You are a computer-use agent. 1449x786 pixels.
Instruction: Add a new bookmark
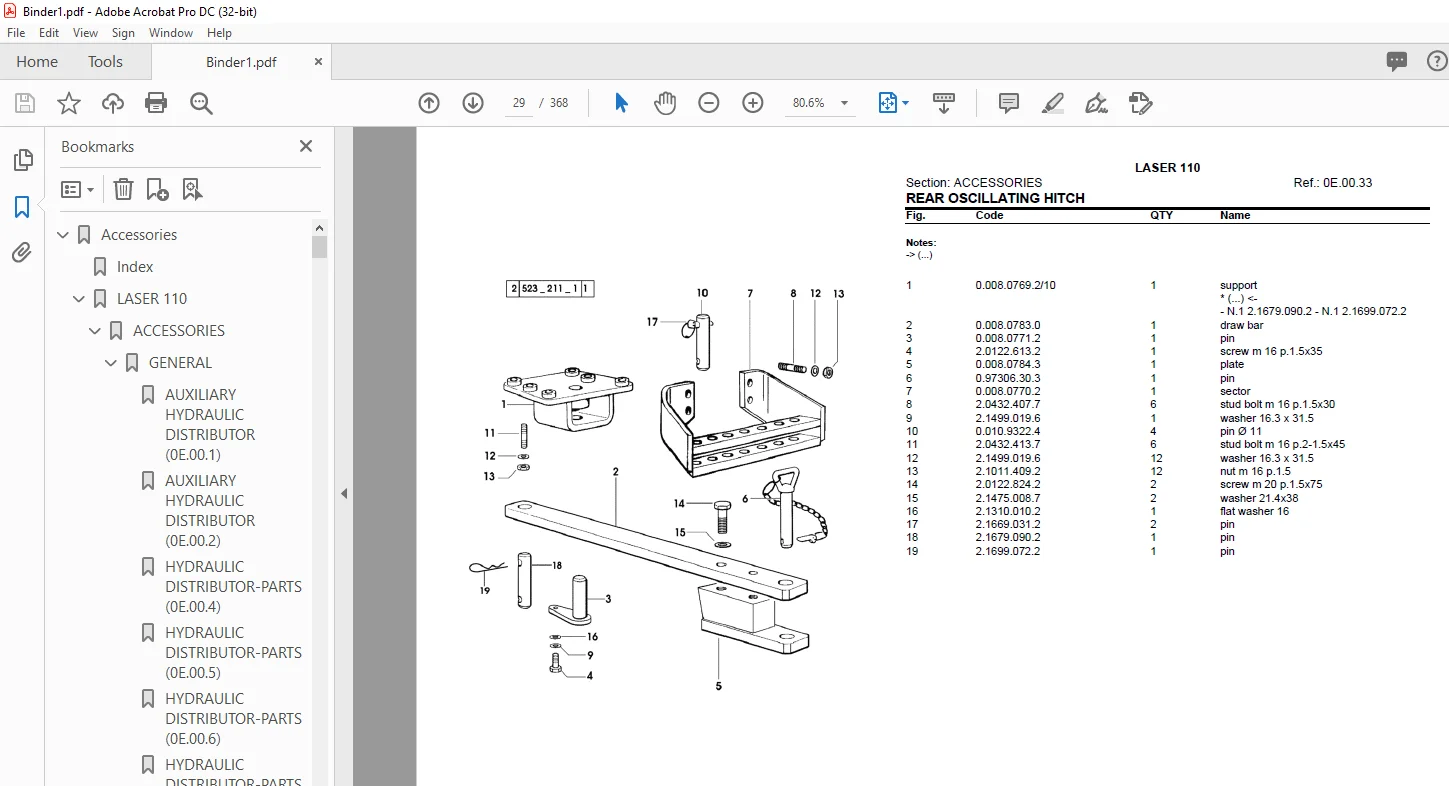(157, 189)
